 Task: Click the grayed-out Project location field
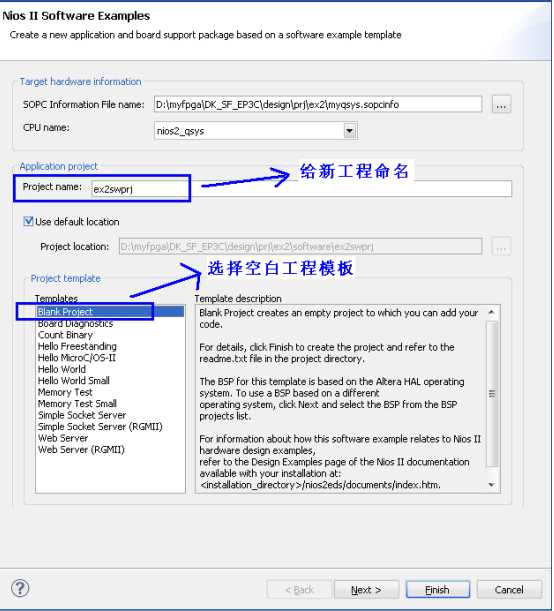click(x=300, y=247)
